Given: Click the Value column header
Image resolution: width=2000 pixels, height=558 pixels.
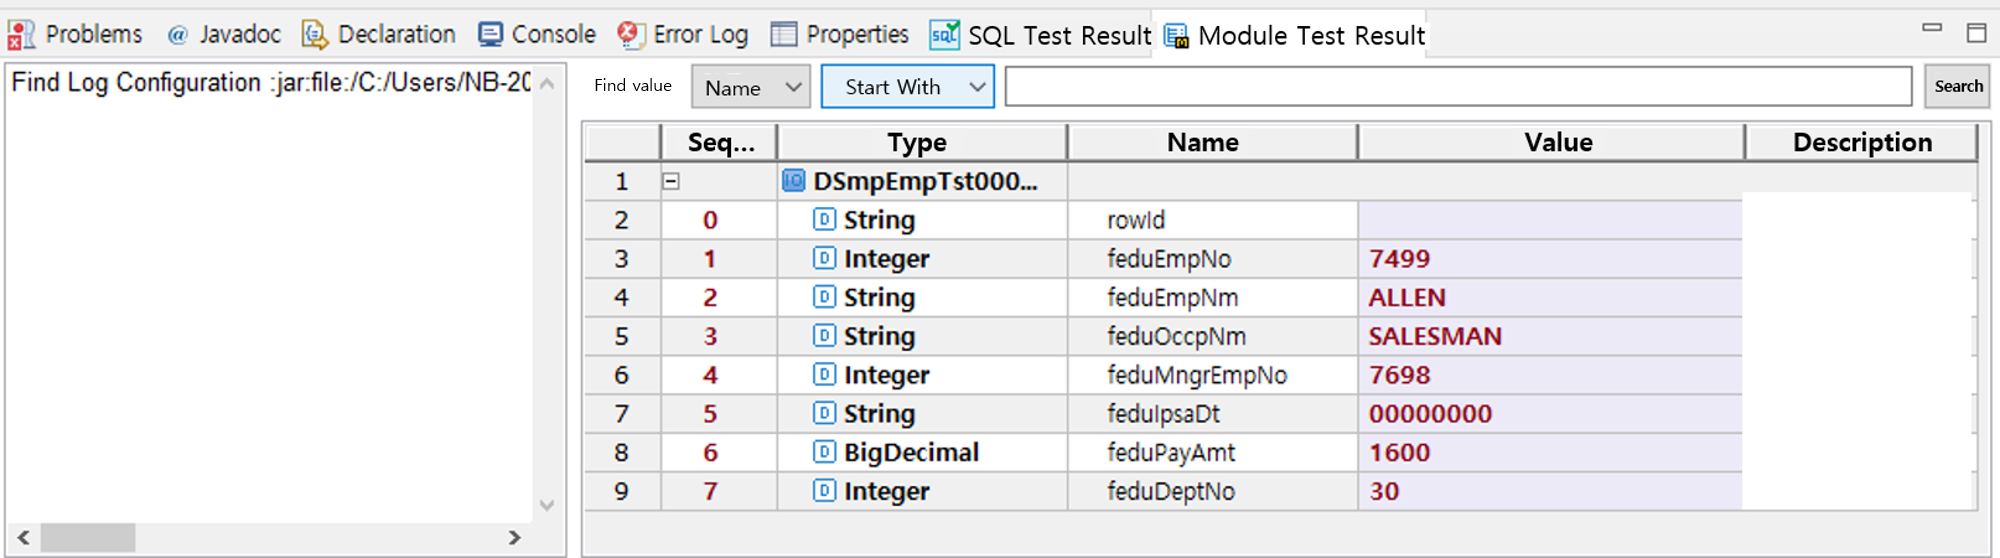Looking at the screenshot, I should pyautogui.click(x=1557, y=143).
